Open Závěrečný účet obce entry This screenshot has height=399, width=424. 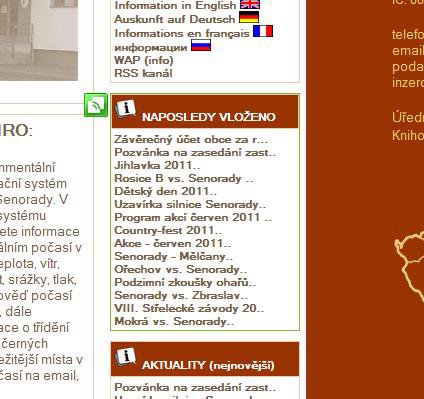point(191,139)
